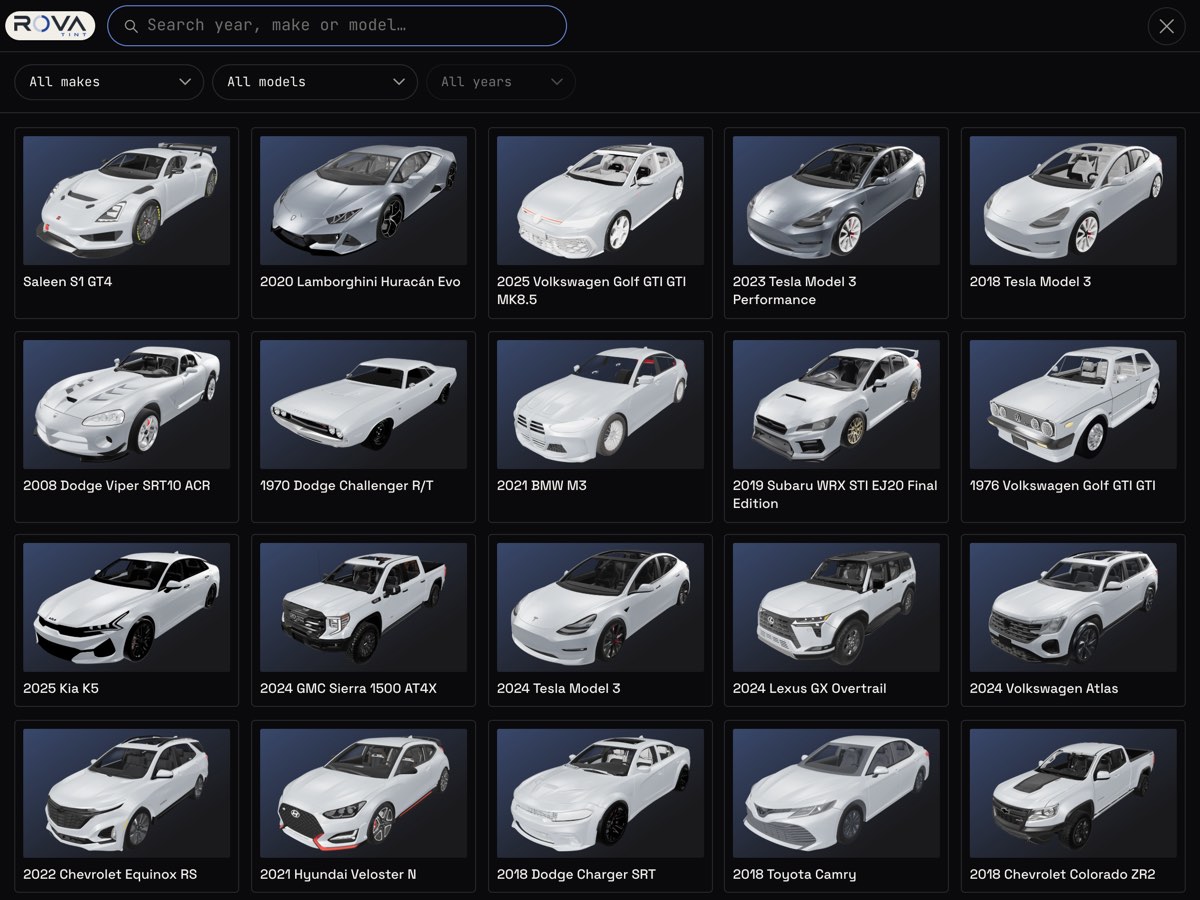Click the "2020 Lamborghini Huracán Evo" label
Image resolution: width=1200 pixels, height=900 pixels.
pyautogui.click(x=360, y=282)
